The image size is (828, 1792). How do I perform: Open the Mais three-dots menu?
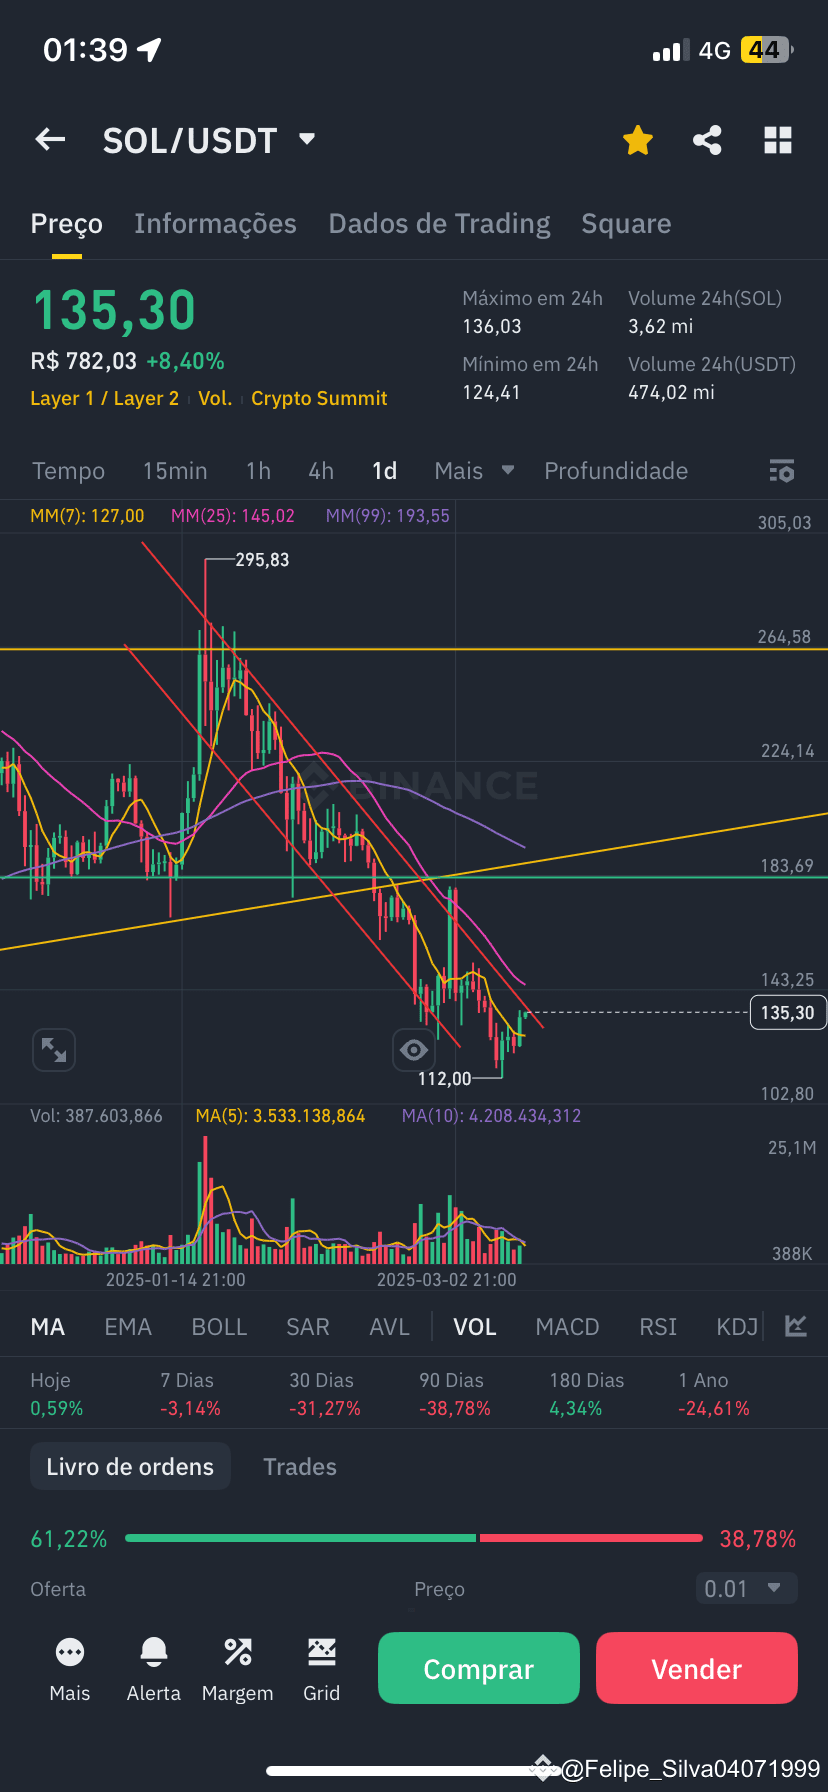[70, 1669]
